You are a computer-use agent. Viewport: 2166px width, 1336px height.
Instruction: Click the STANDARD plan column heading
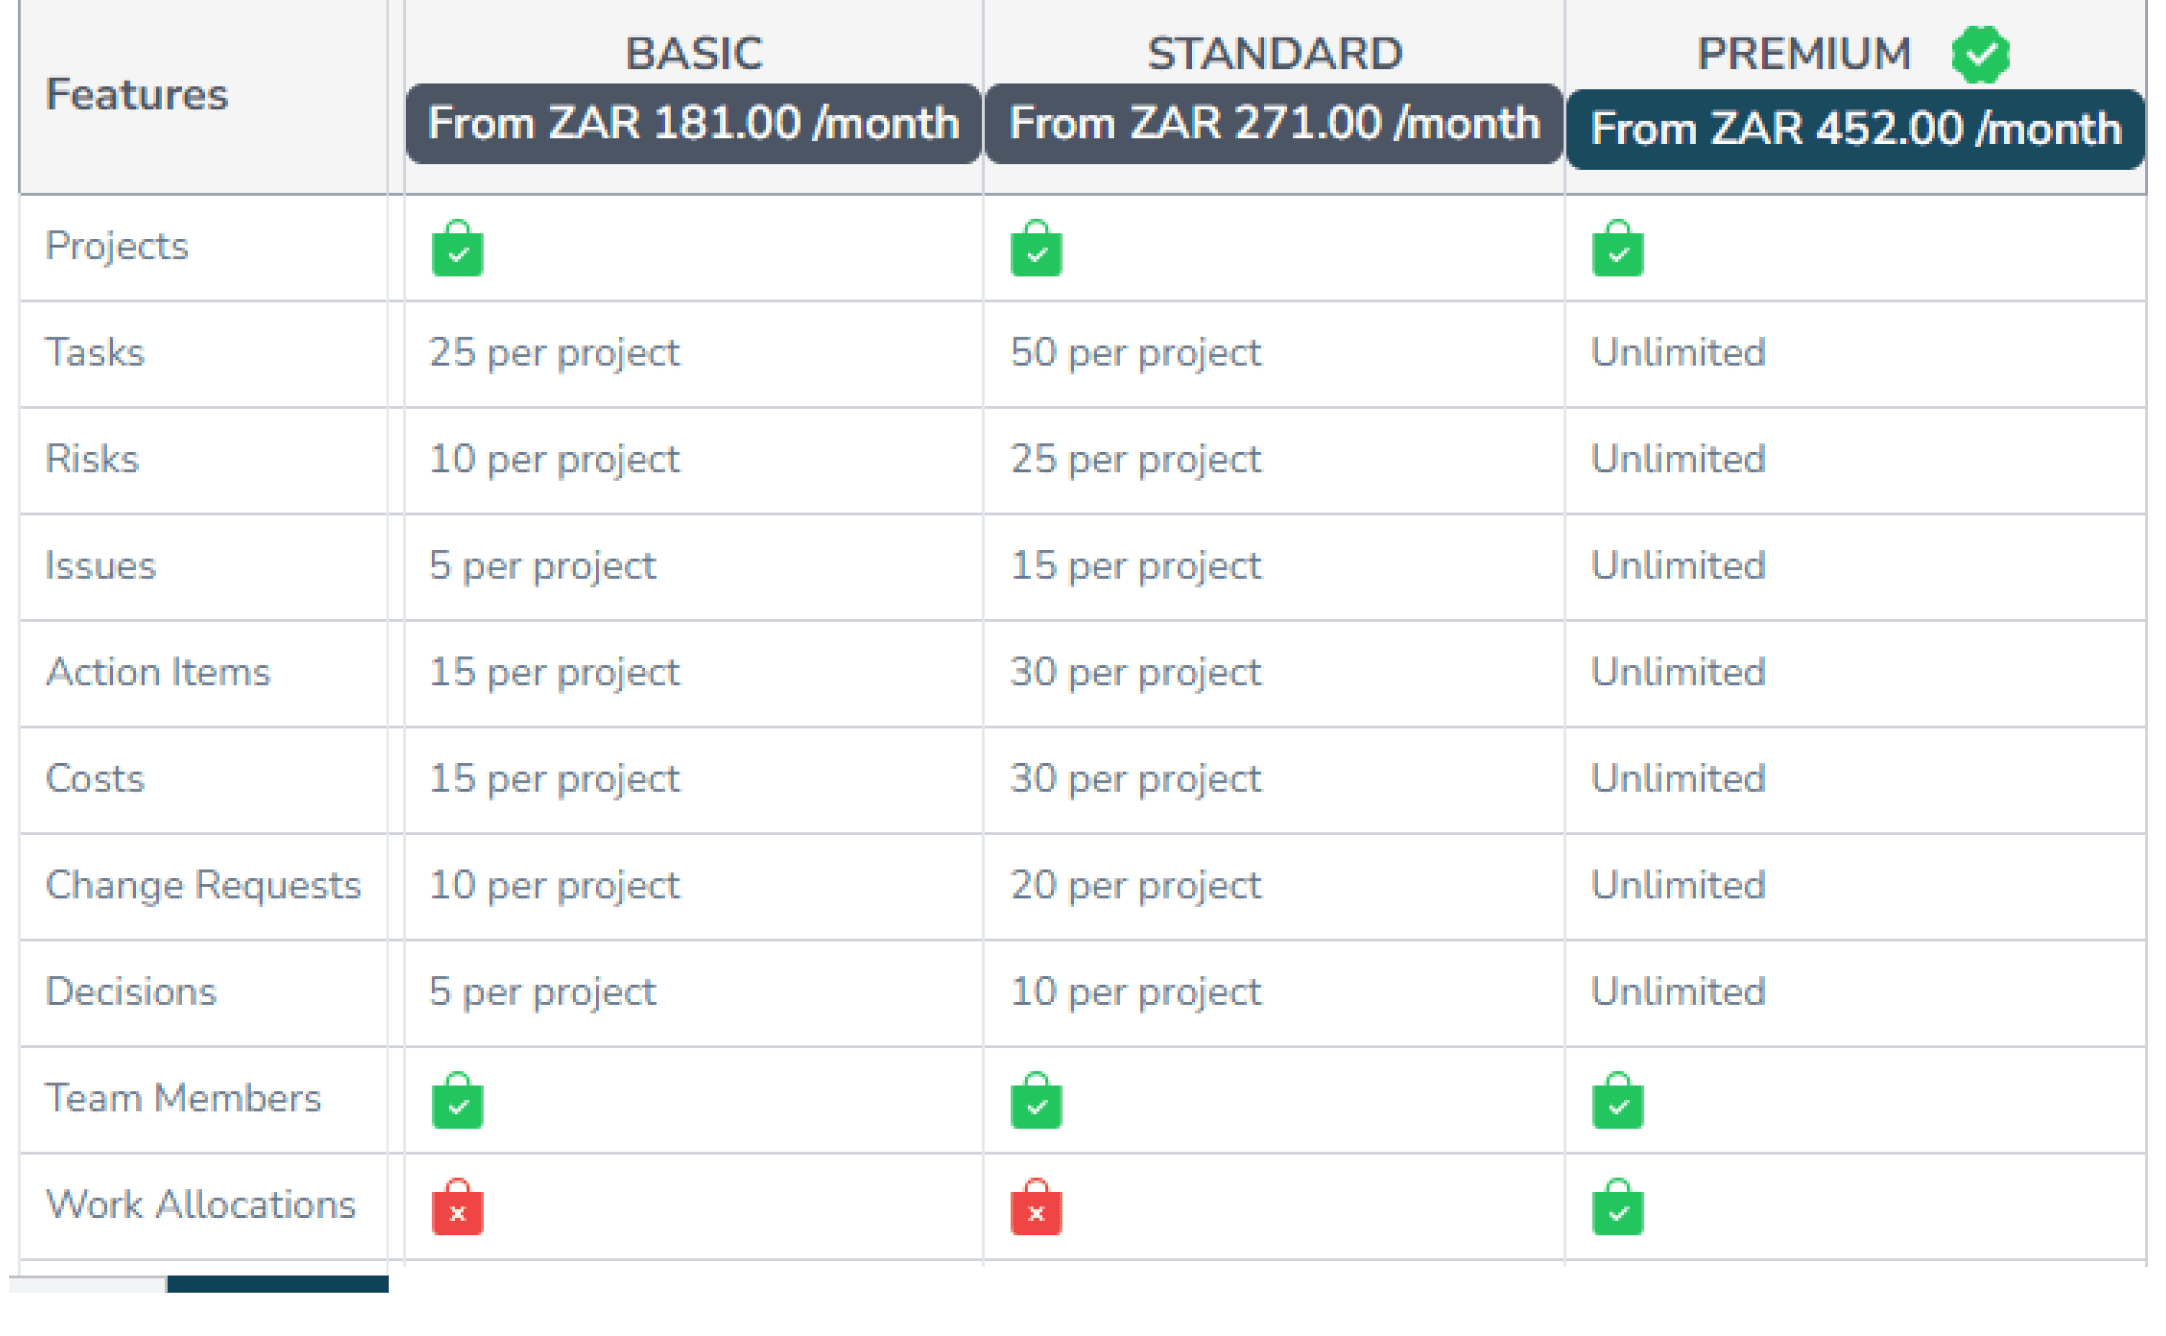1275,54
